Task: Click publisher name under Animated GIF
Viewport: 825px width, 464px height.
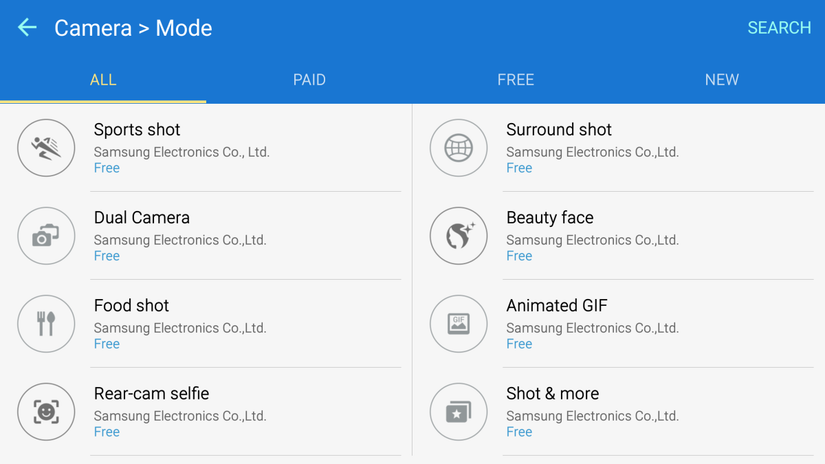Action: [592, 328]
